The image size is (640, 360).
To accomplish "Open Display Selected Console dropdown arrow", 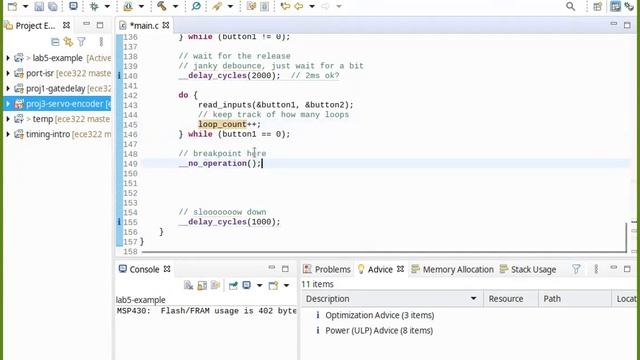I will pos(260,286).
